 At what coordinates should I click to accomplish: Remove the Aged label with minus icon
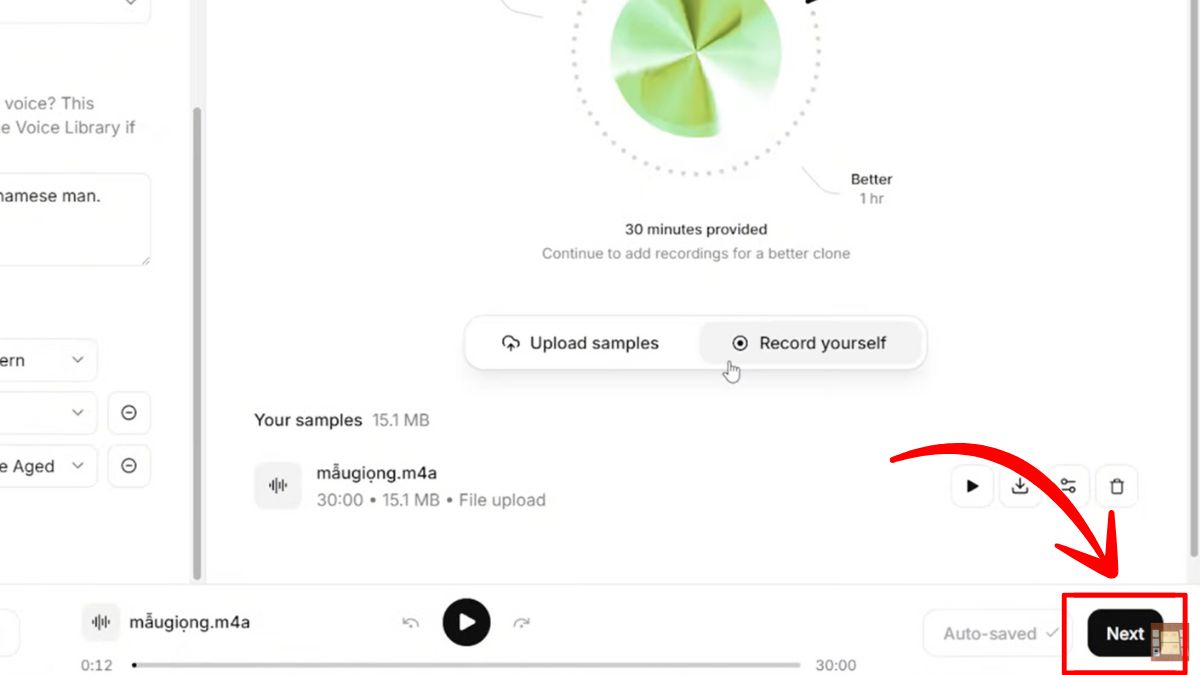pos(129,466)
